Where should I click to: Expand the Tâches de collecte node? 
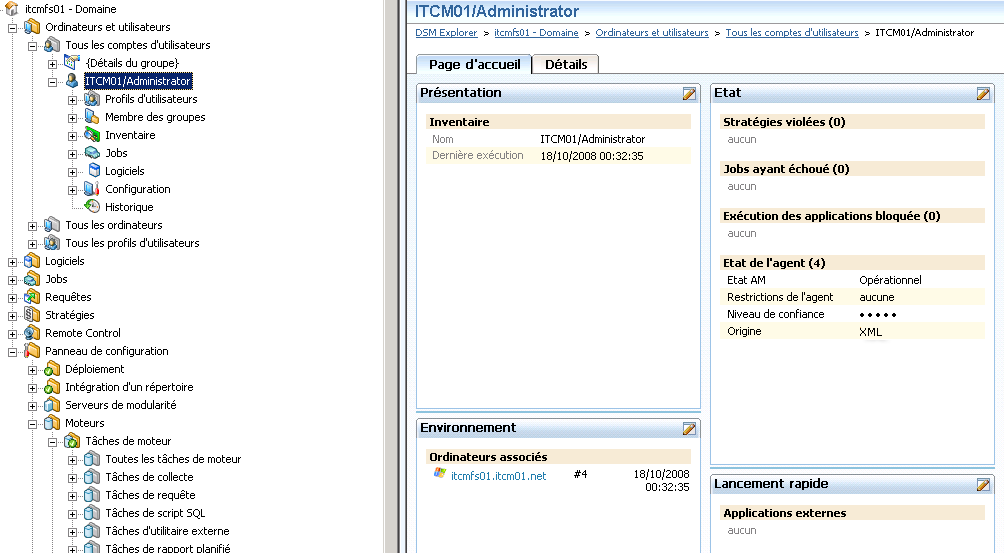(72, 478)
